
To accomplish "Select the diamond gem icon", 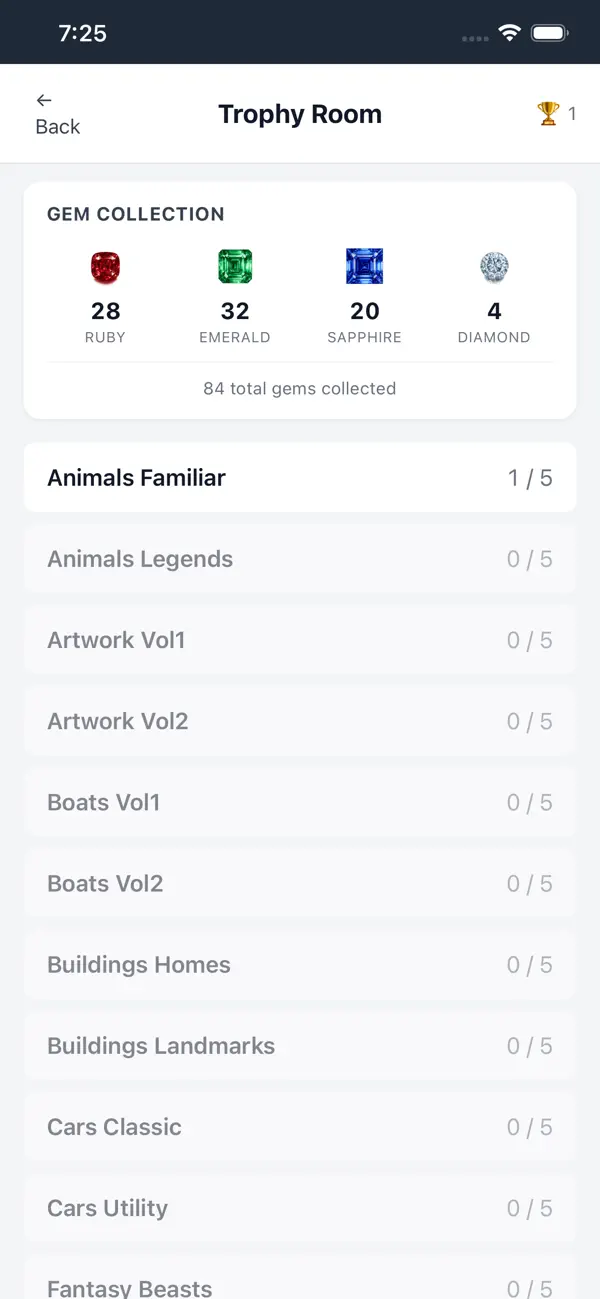I will (494, 267).
